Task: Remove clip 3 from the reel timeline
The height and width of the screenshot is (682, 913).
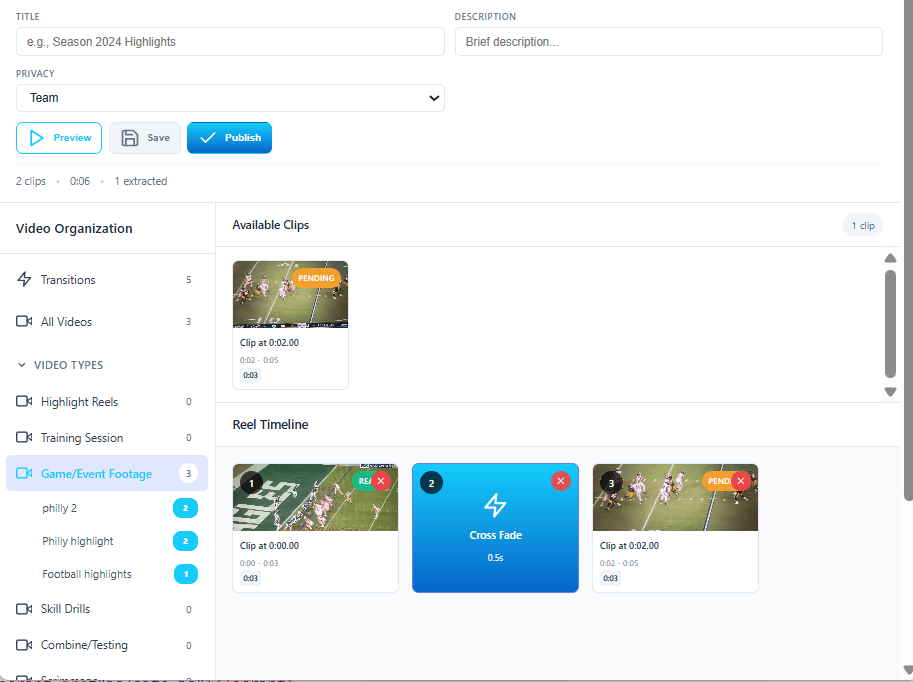Action: (x=740, y=481)
